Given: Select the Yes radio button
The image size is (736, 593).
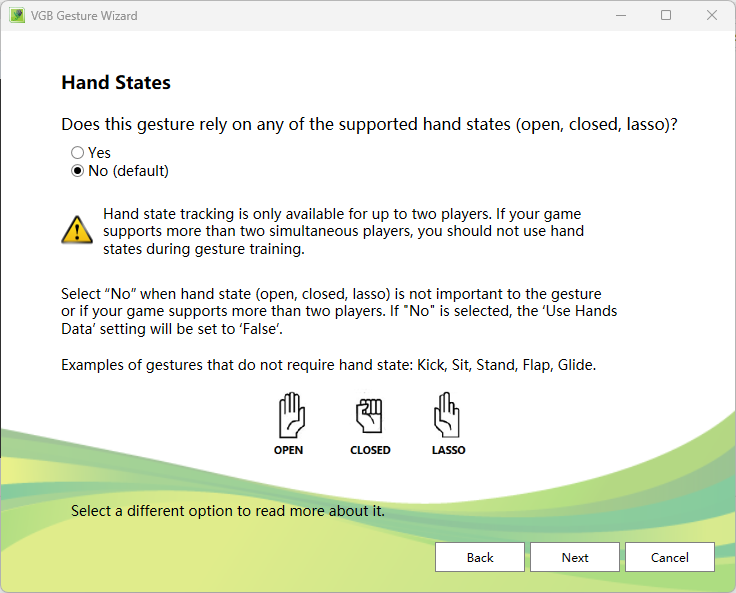Looking at the screenshot, I should point(78,153).
